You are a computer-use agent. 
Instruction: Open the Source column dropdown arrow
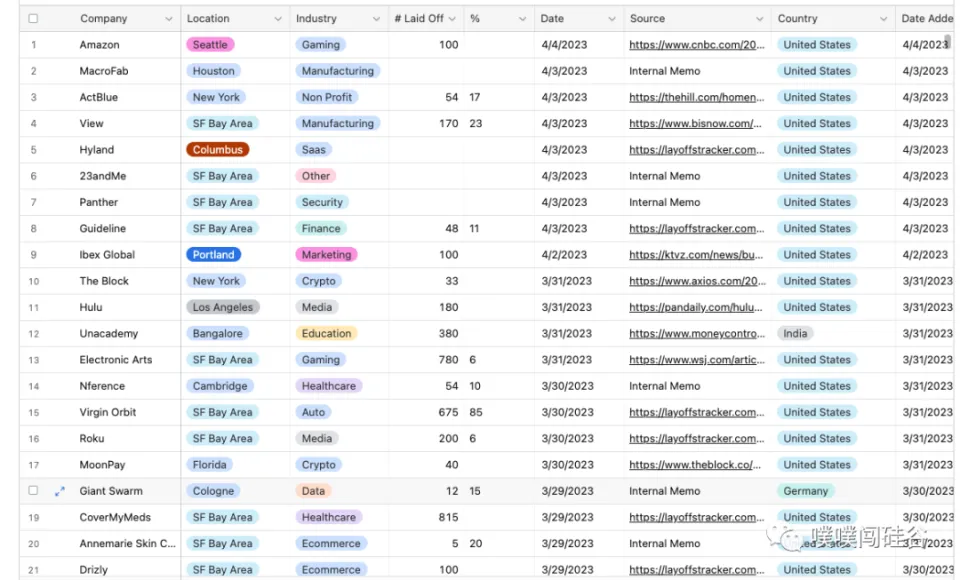pyautogui.click(x=758, y=19)
